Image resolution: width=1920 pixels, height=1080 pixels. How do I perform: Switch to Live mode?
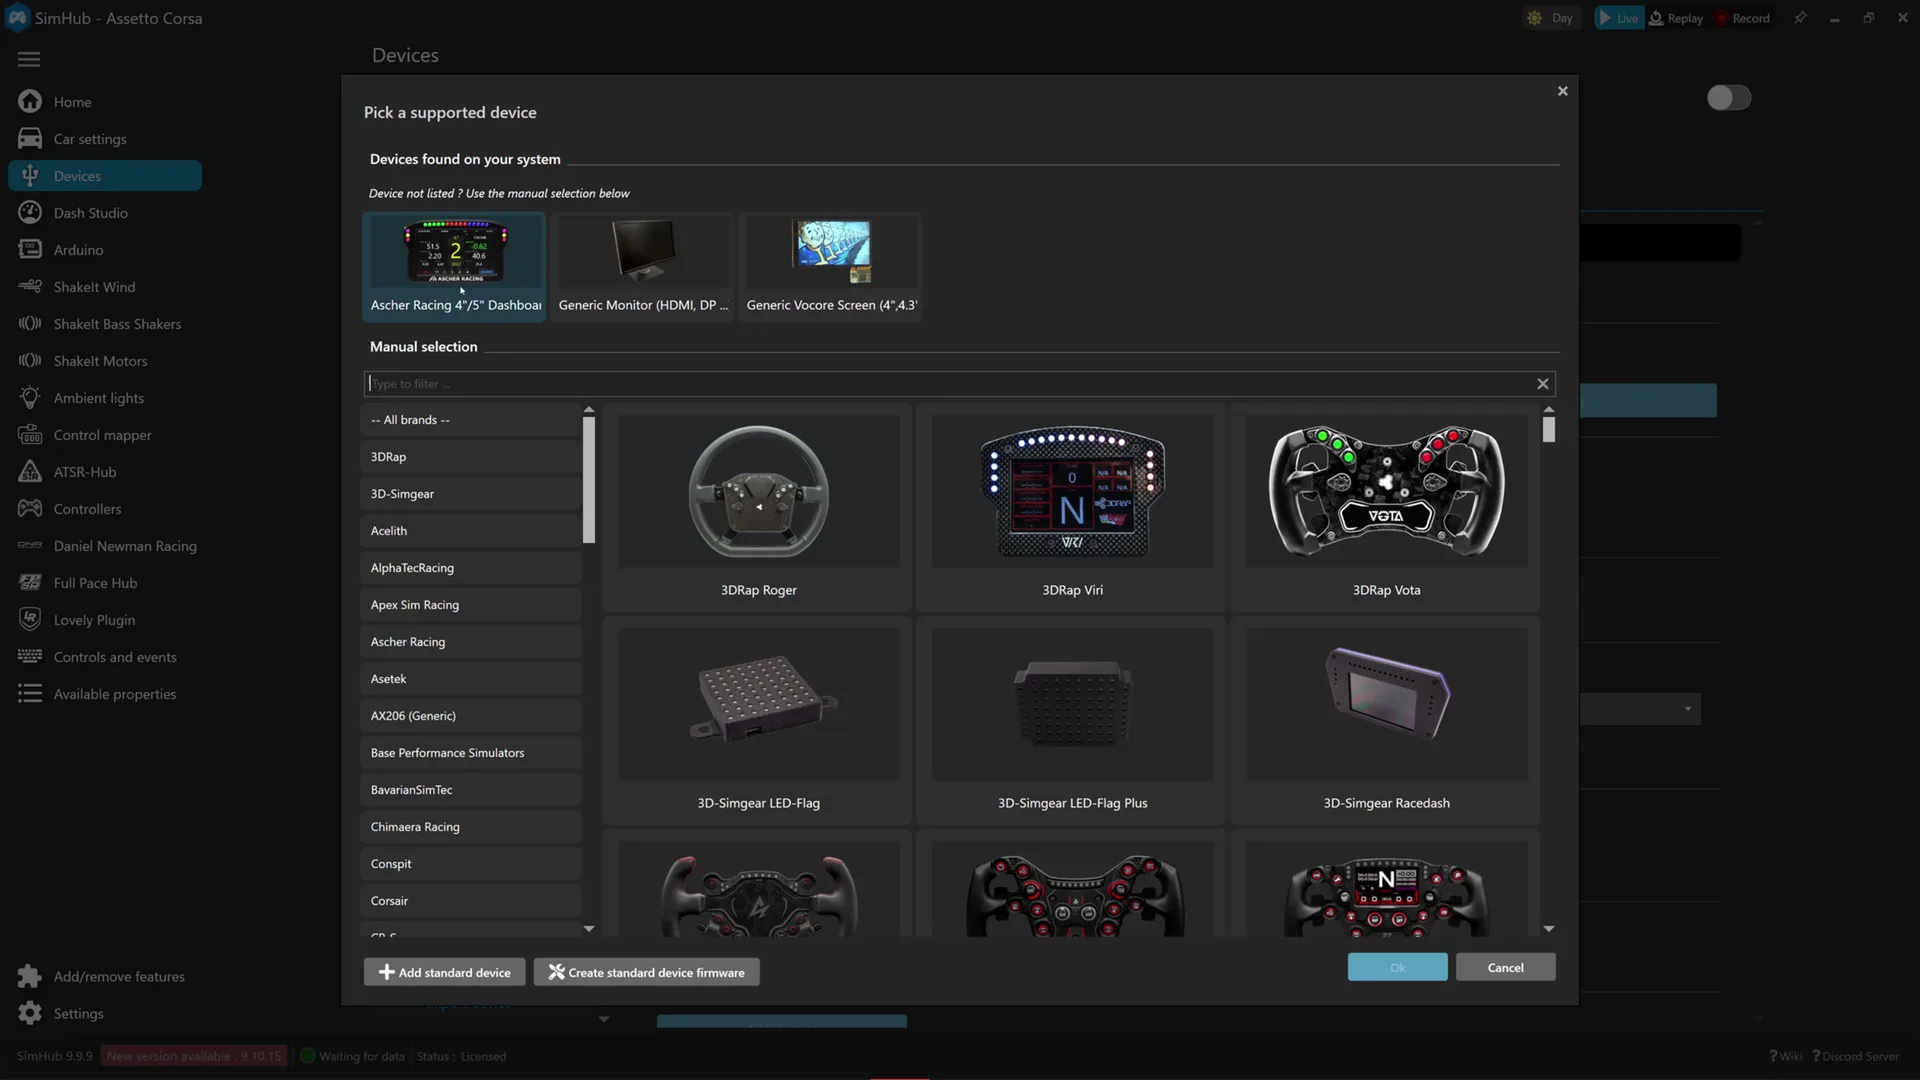point(1618,18)
